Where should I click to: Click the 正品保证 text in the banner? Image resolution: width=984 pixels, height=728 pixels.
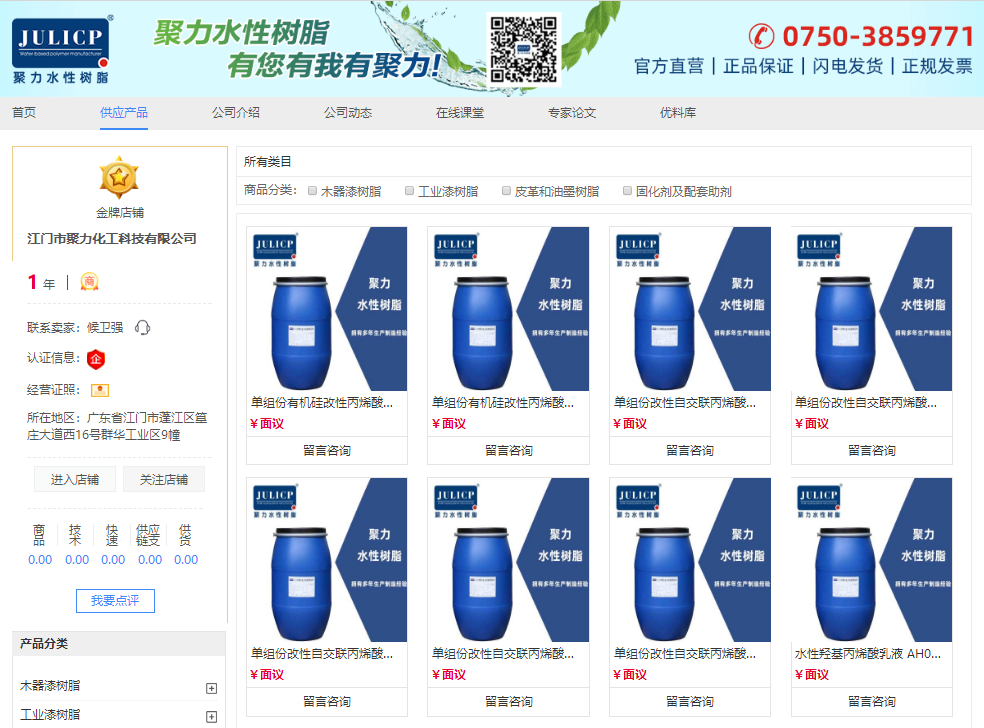[x=759, y=66]
